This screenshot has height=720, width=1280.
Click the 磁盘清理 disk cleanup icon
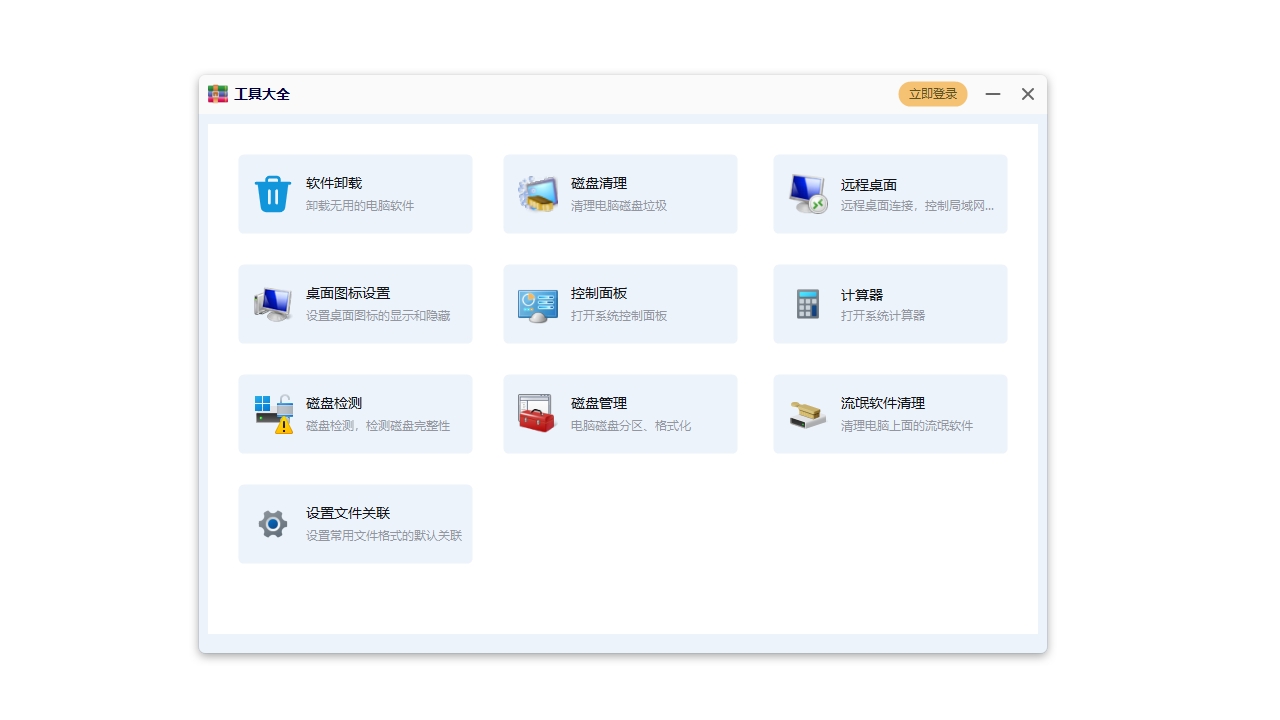pyautogui.click(x=537, y=194)
